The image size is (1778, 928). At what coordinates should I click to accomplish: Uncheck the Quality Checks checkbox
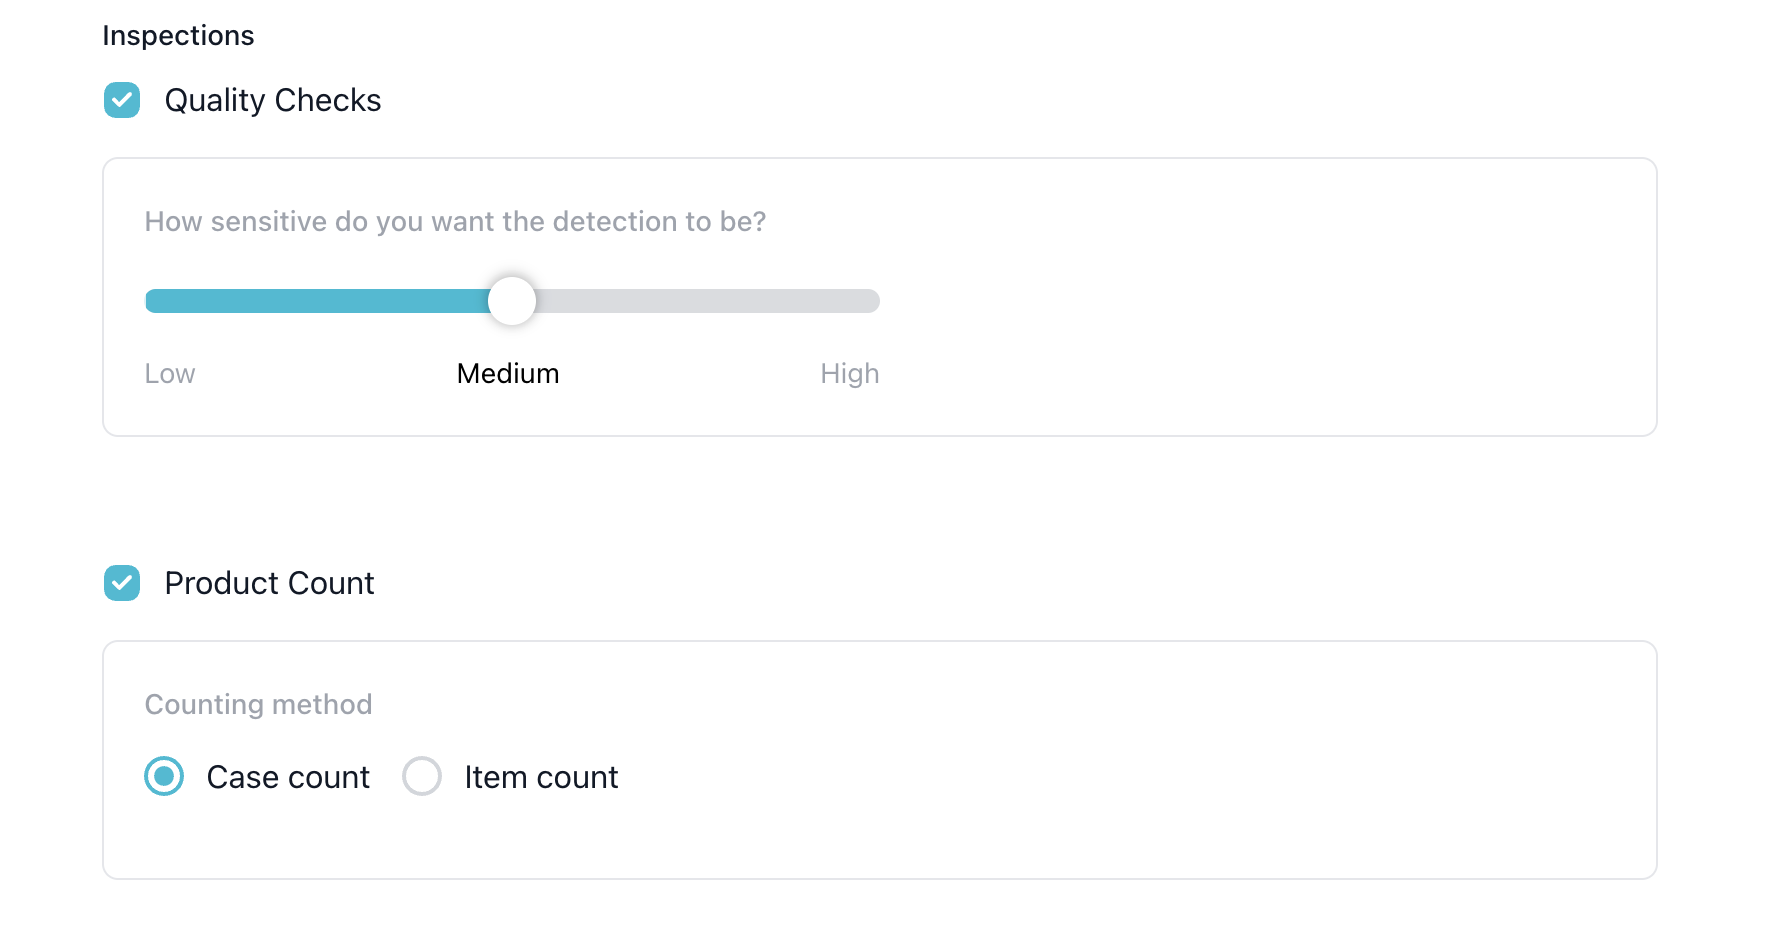122,100
